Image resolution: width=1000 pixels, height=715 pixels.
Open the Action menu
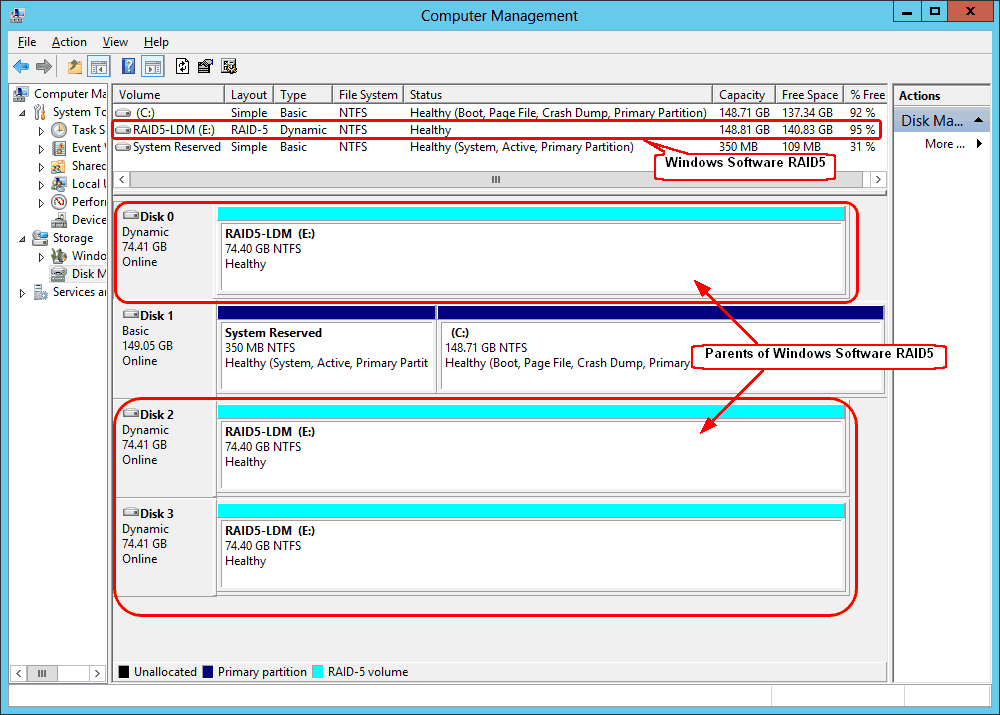pos(69,41)
